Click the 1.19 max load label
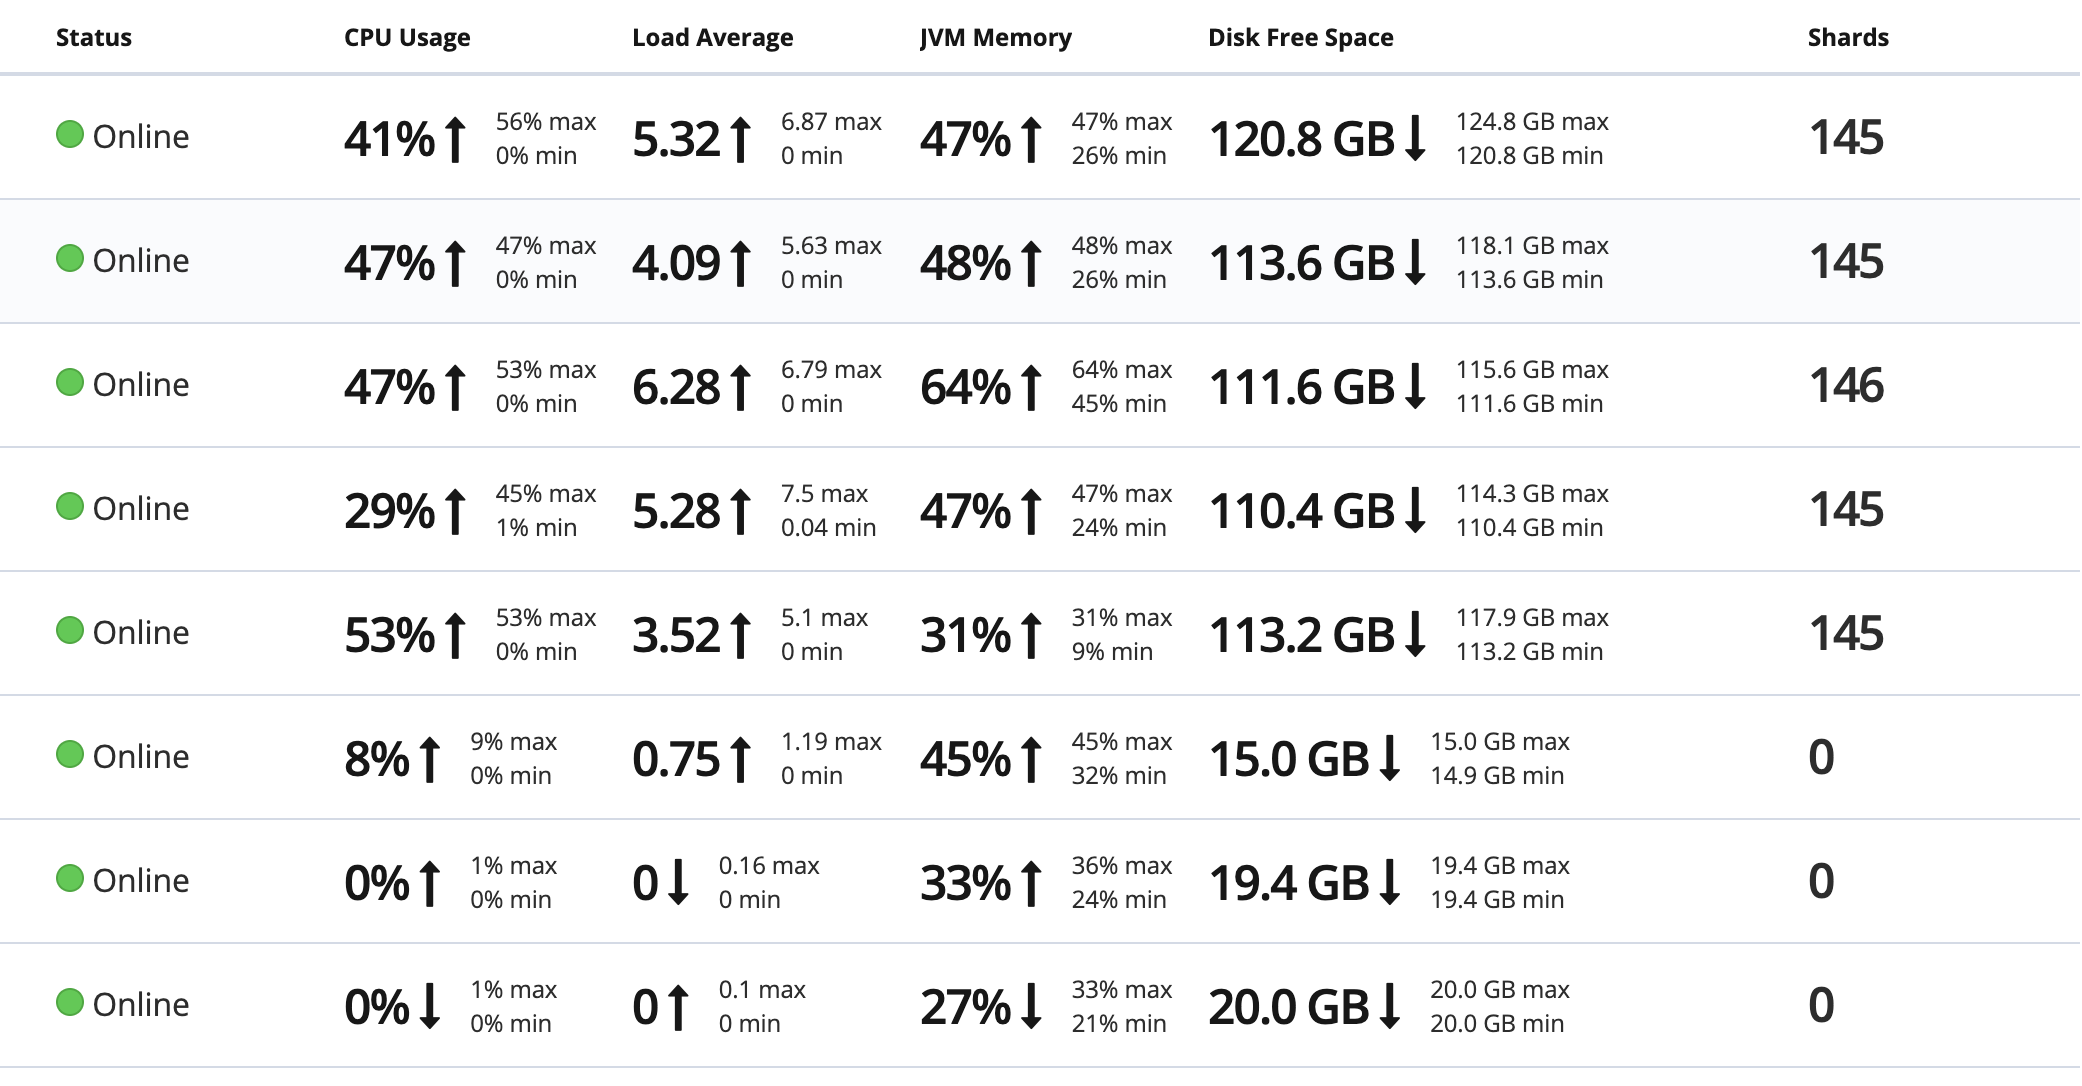2082x1086 pixels. pos(831,741)
